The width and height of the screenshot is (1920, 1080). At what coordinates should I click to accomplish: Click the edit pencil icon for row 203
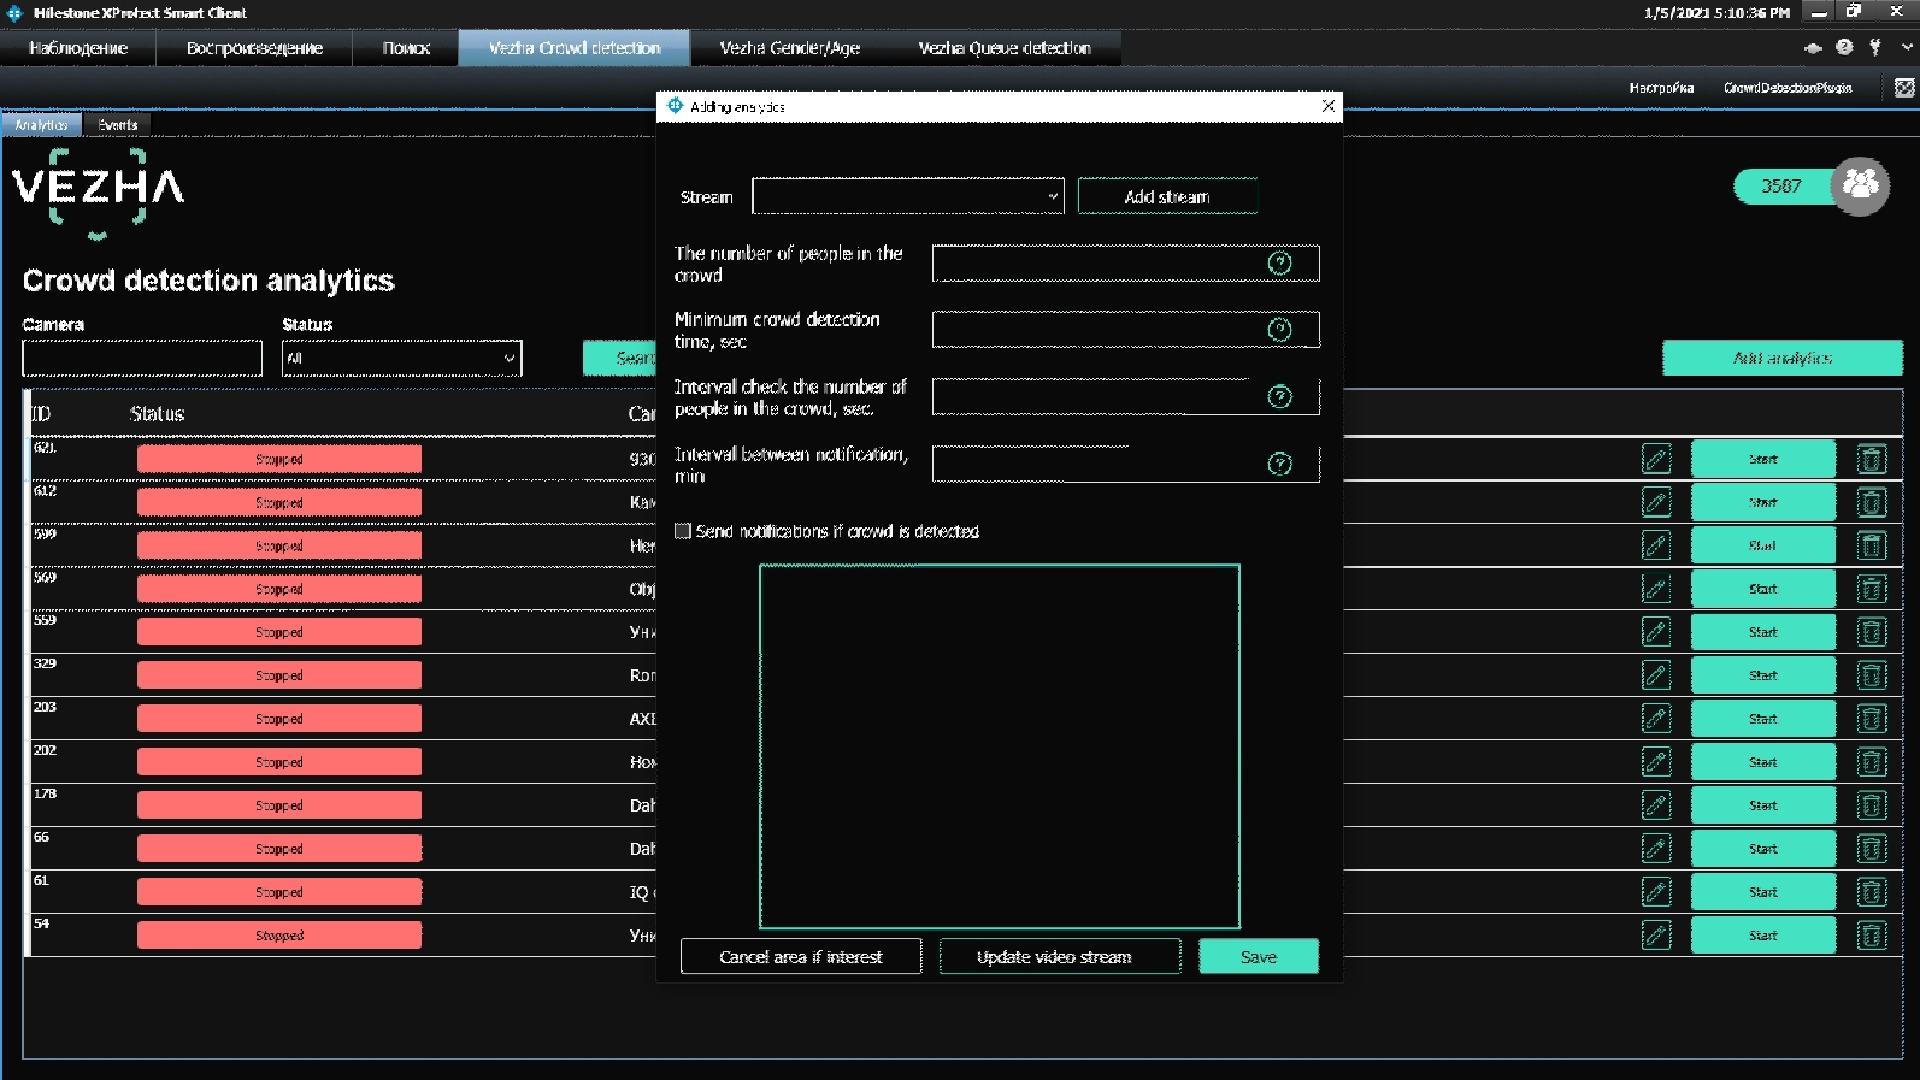tap(1656, 719)
